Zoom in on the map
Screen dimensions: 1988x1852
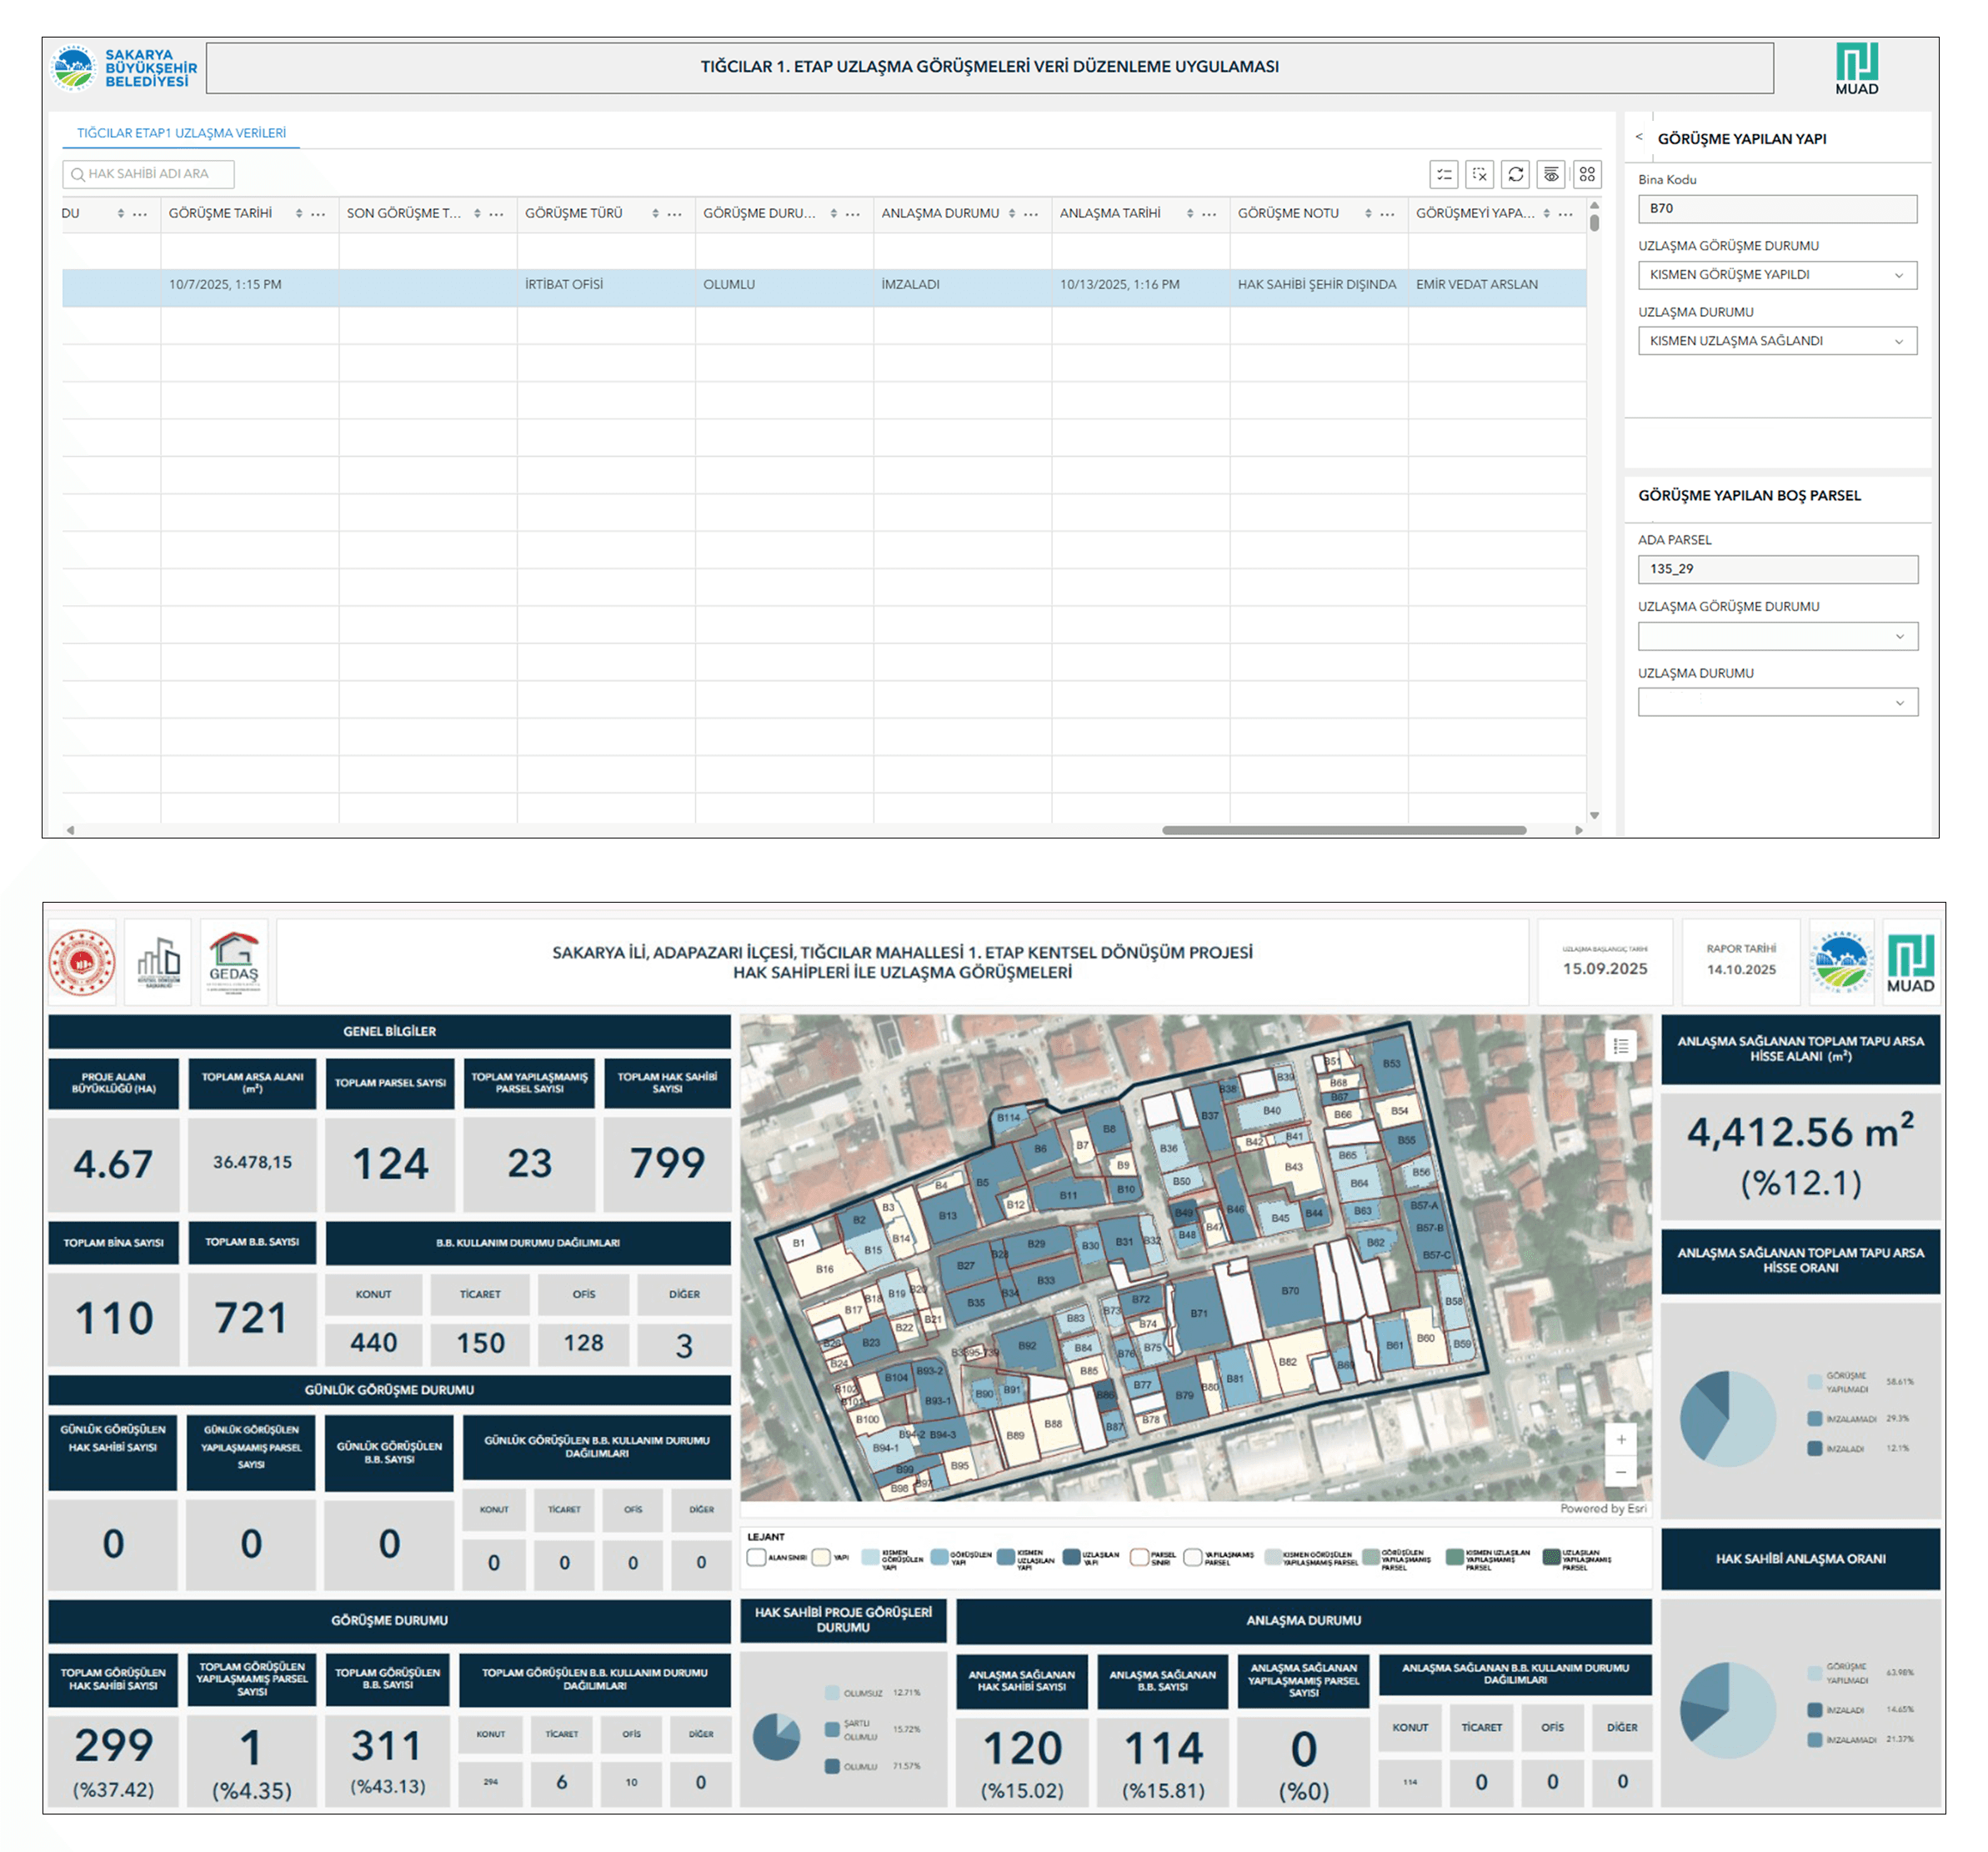pyautogui.click(x=1621, y=1439)
